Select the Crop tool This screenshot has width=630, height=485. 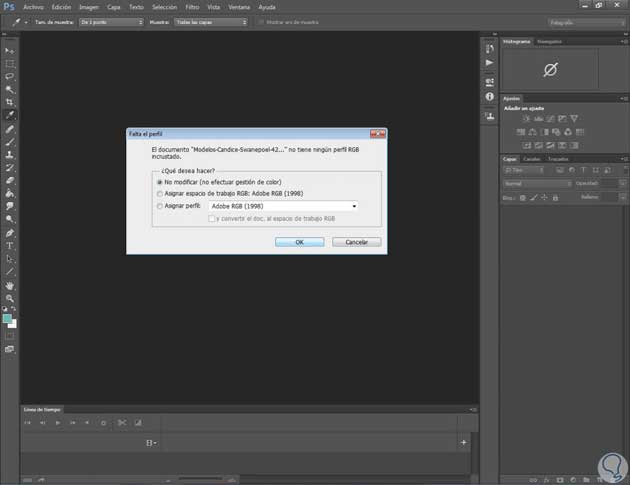click(x=10, y=102)
